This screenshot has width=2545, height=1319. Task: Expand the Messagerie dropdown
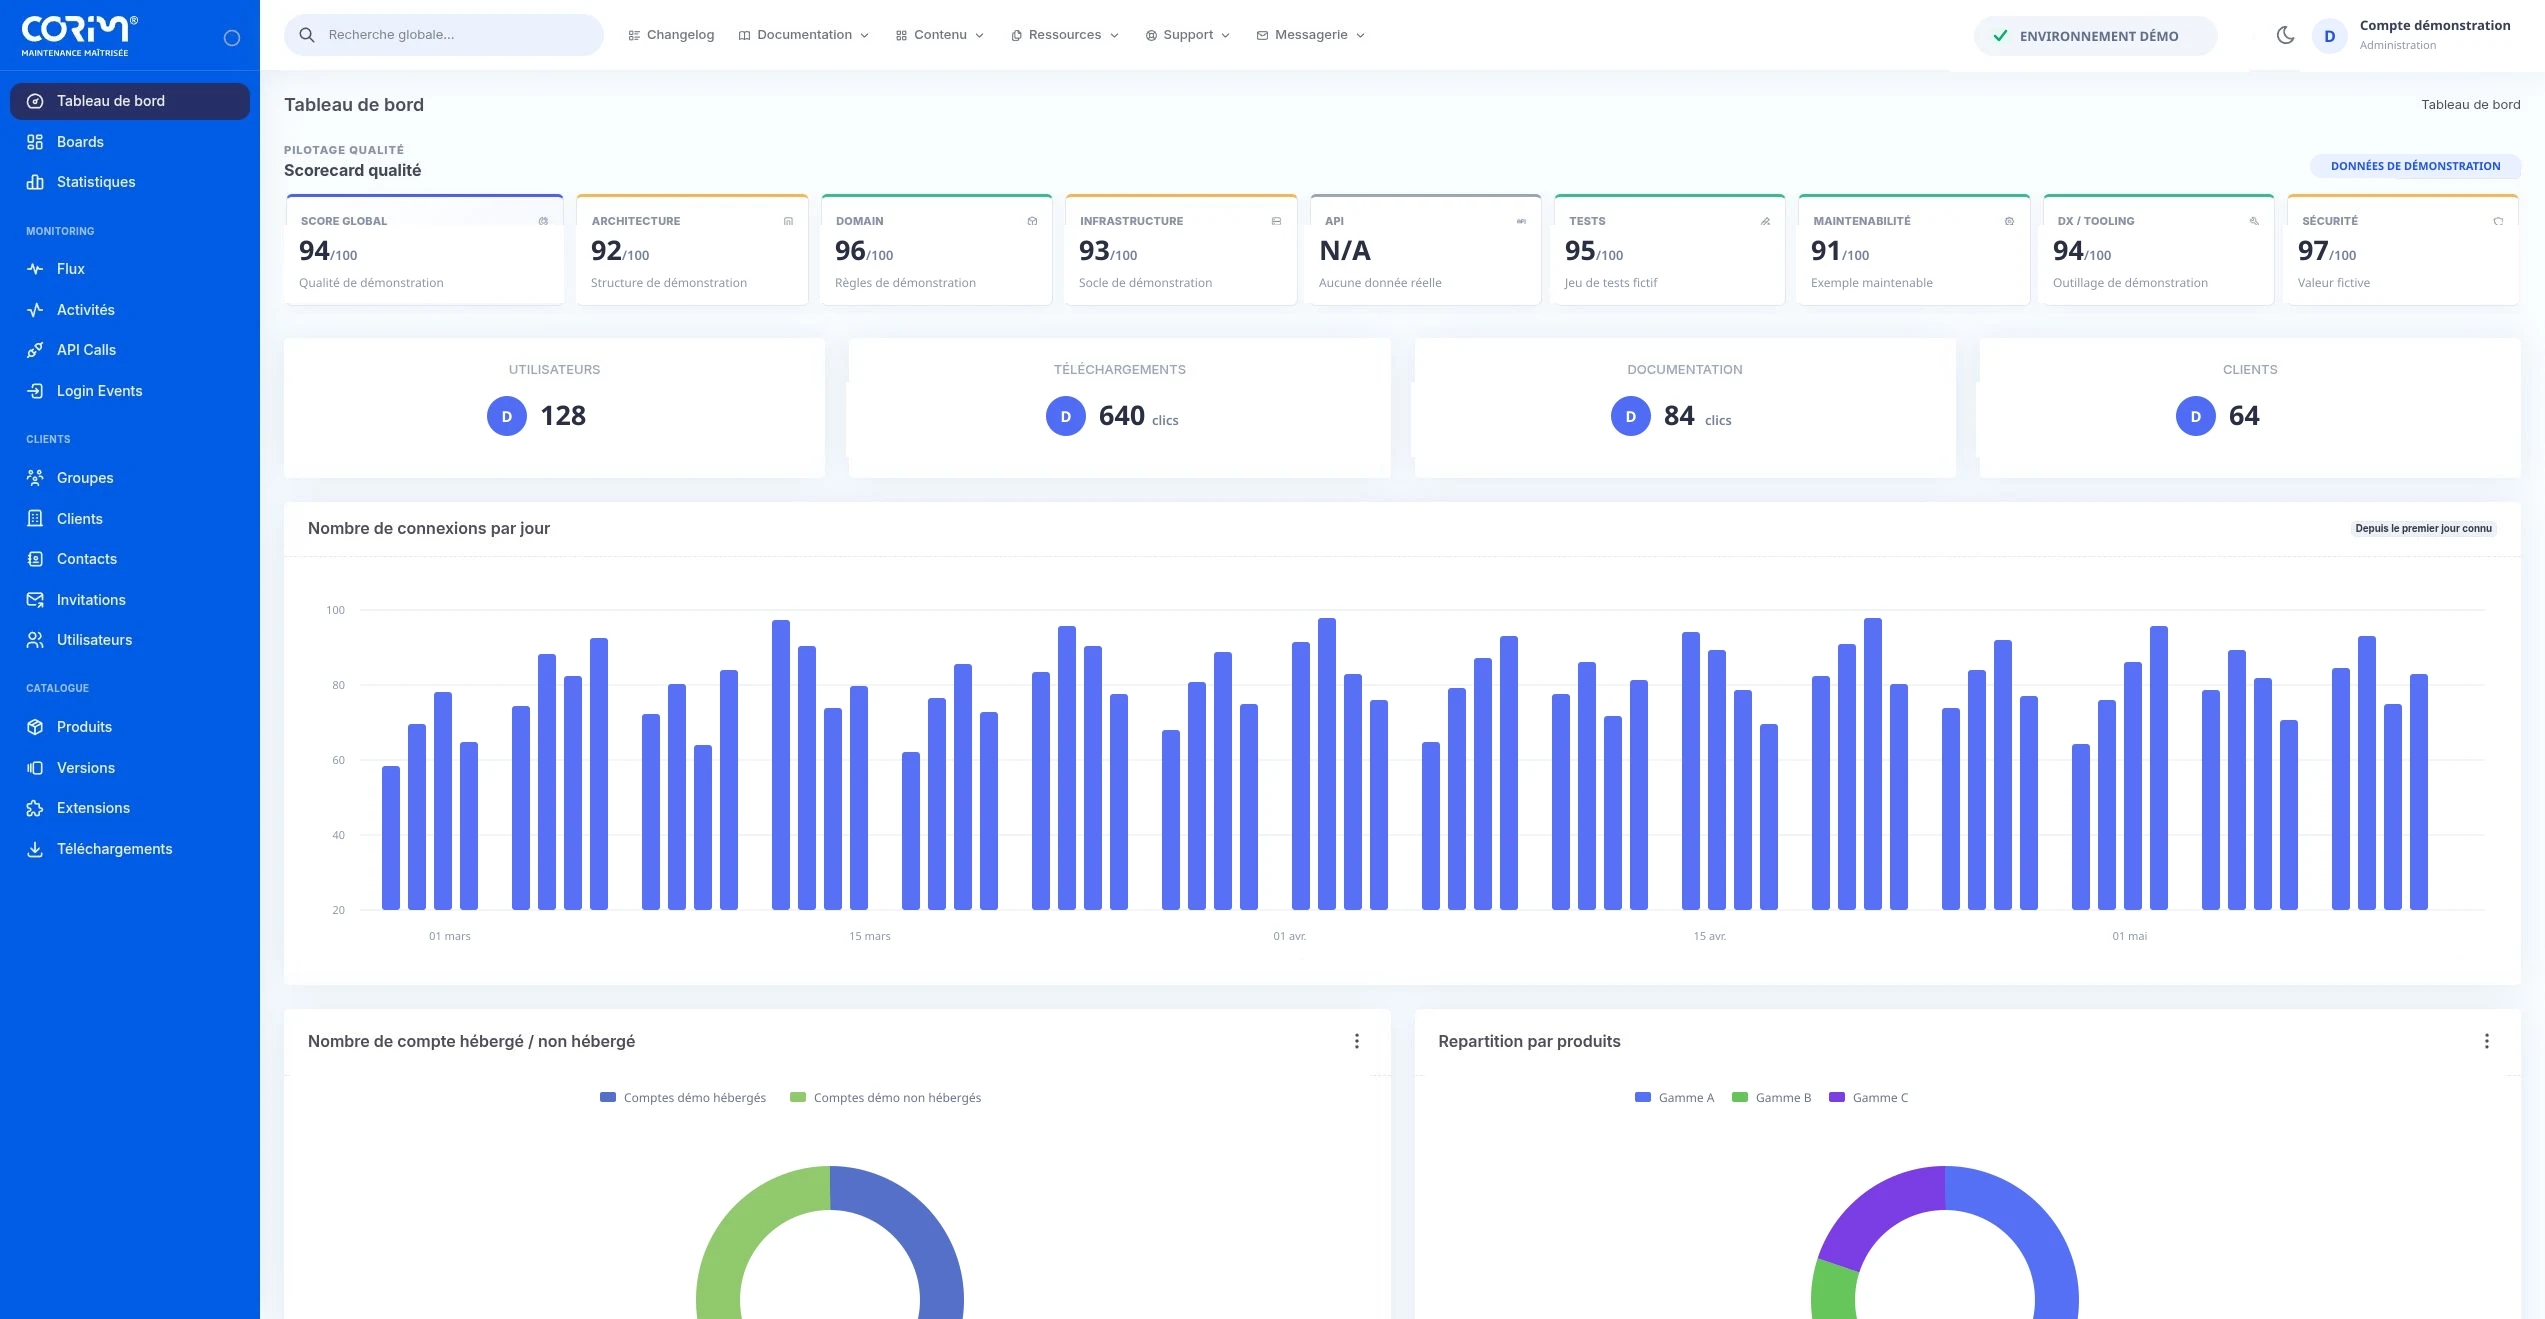click(x=1311, y=35)
